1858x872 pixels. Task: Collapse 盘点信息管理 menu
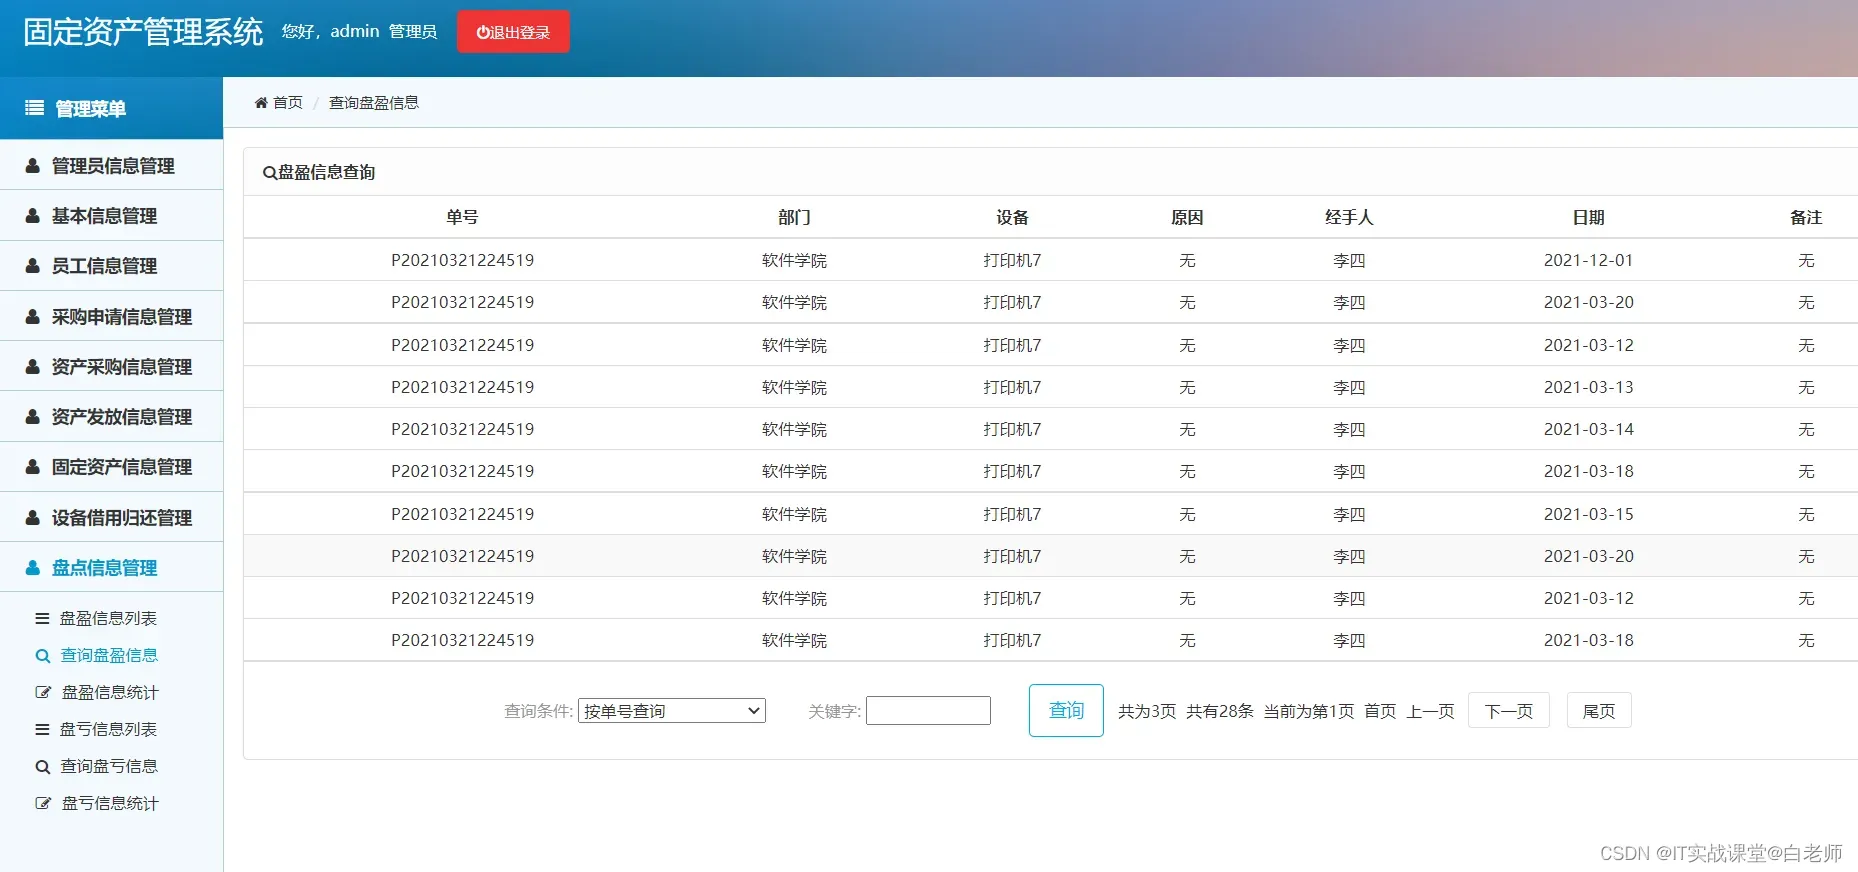[x=111, y=568]
